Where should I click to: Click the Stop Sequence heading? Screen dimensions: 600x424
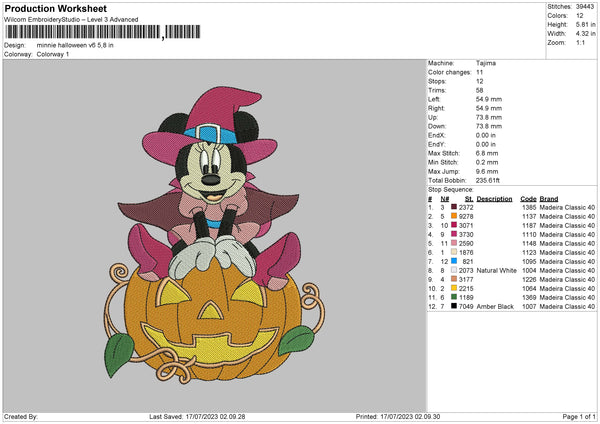click(x=450, y=188)
